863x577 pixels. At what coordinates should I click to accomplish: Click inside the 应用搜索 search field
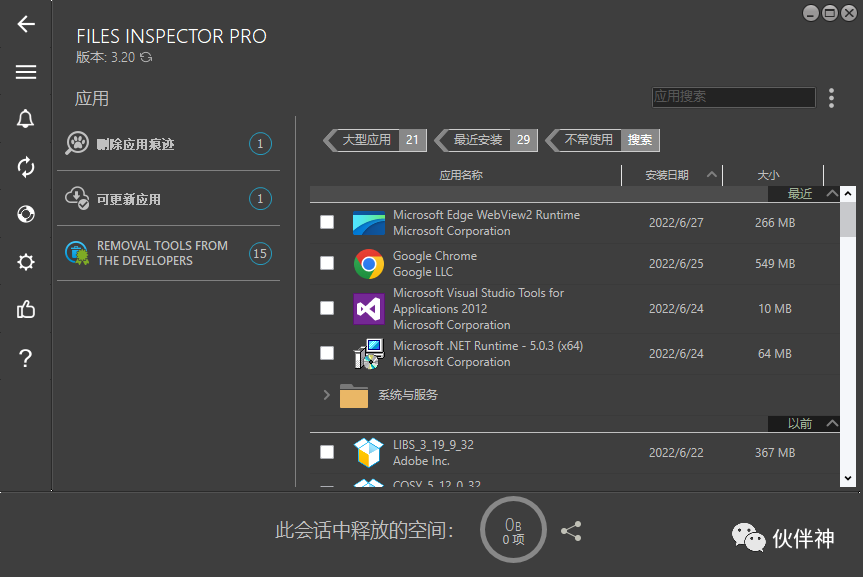click(733, 97)
